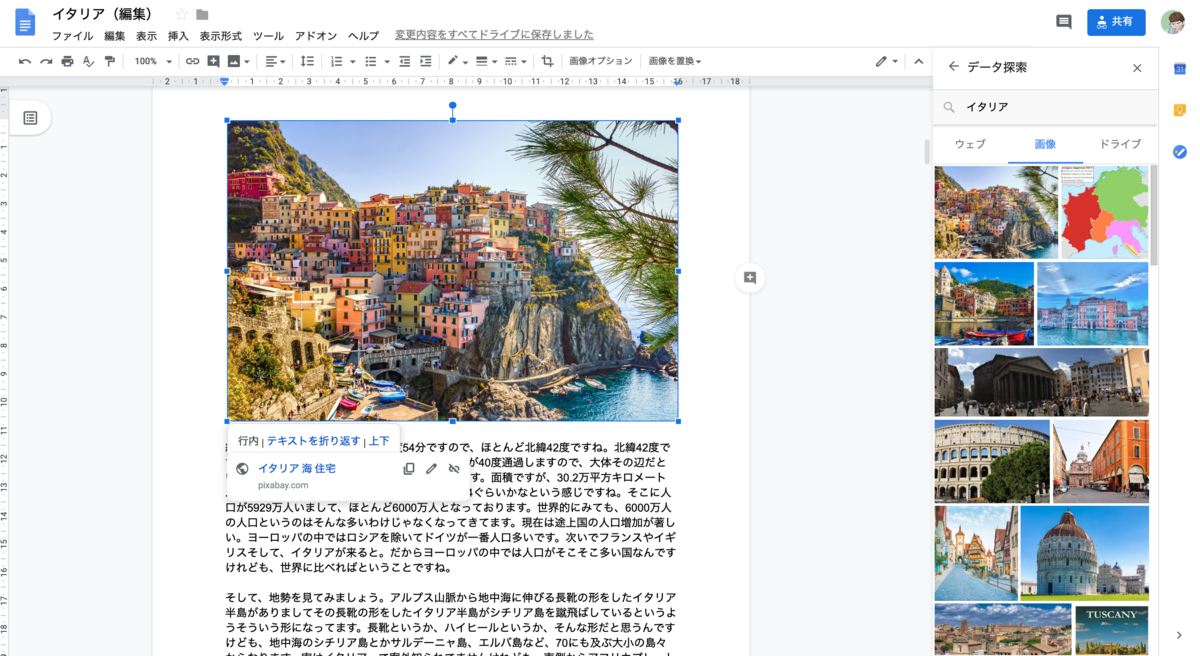Click the undo icon

tap(24, 61)
